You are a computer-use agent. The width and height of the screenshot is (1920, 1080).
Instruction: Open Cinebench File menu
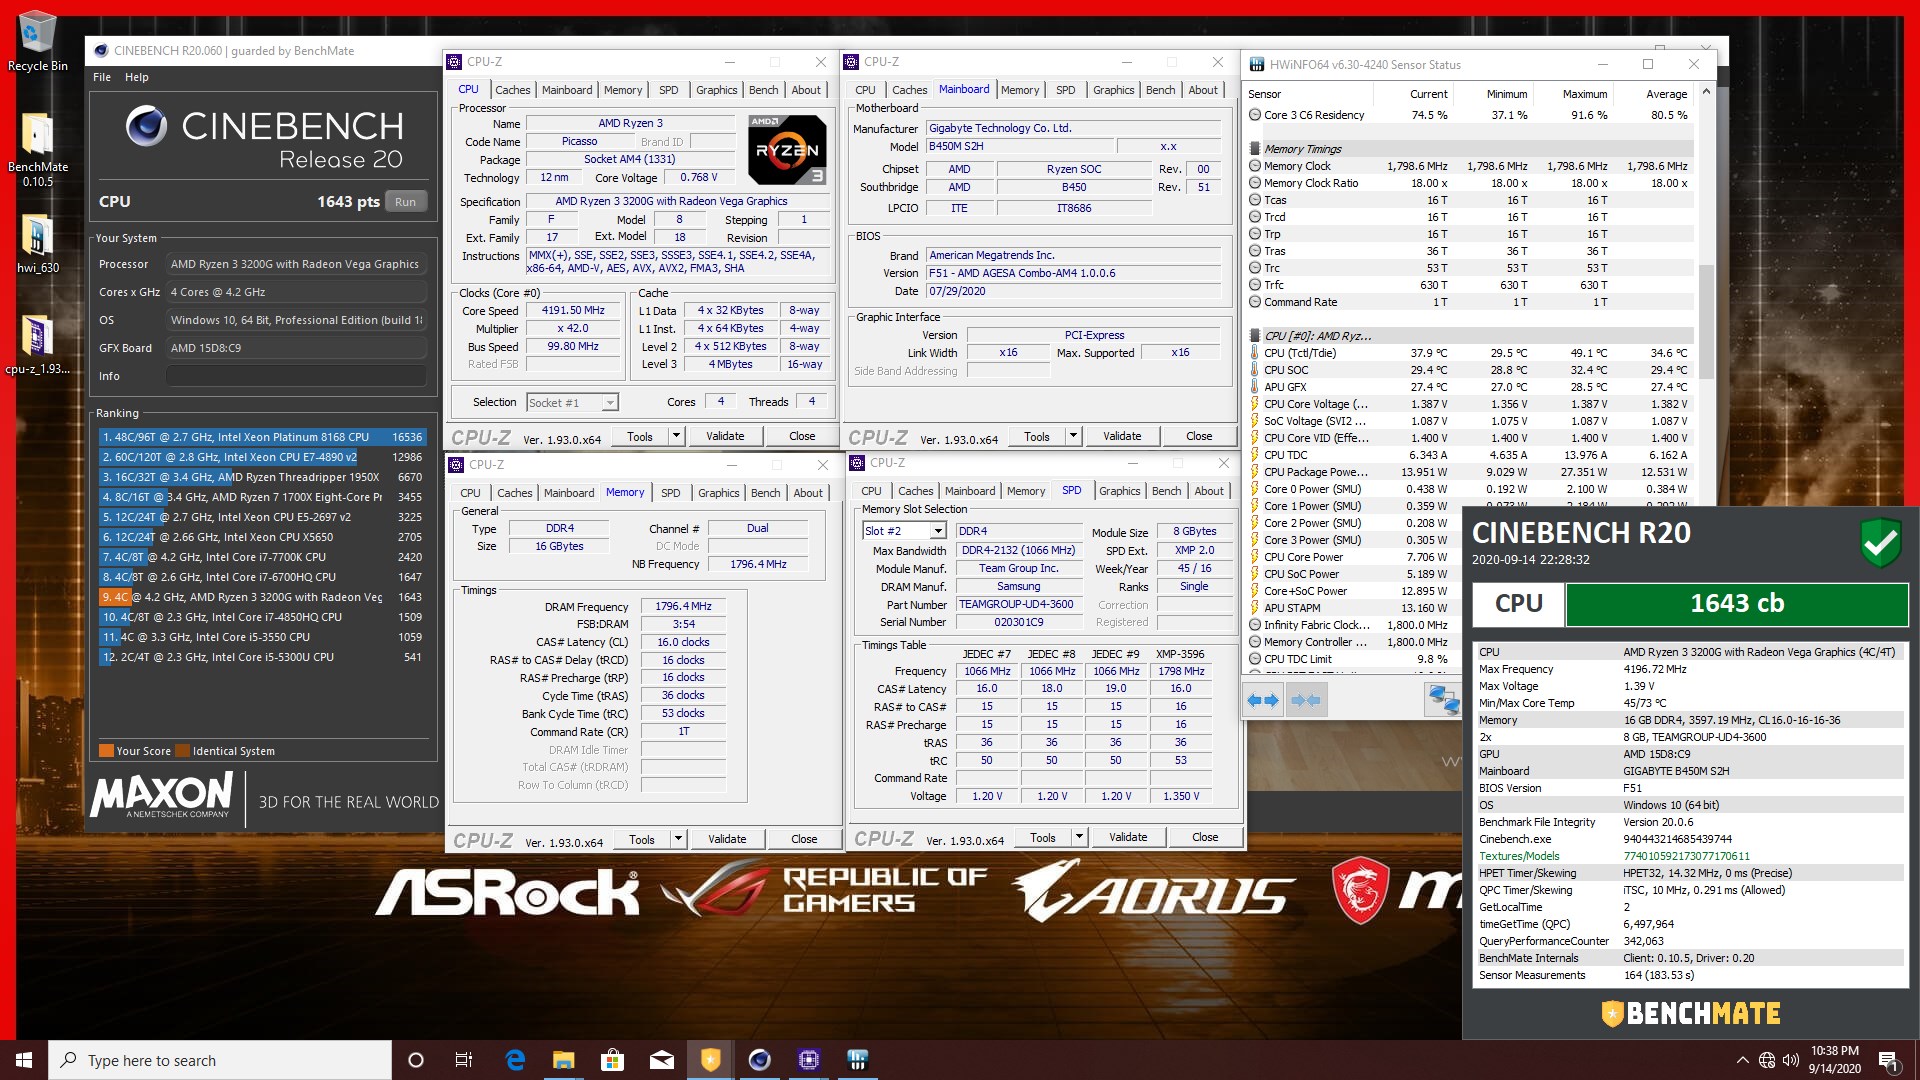102,77
